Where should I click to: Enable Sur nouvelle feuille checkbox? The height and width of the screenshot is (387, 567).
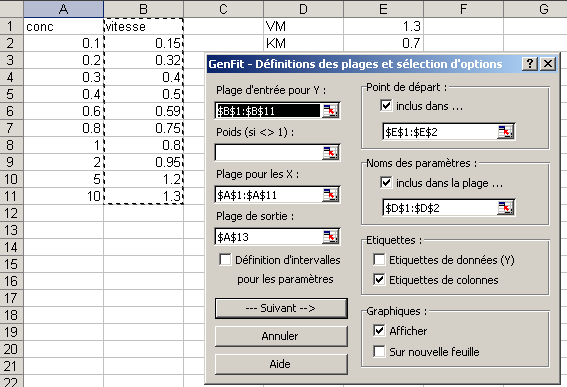pos(379,351)
